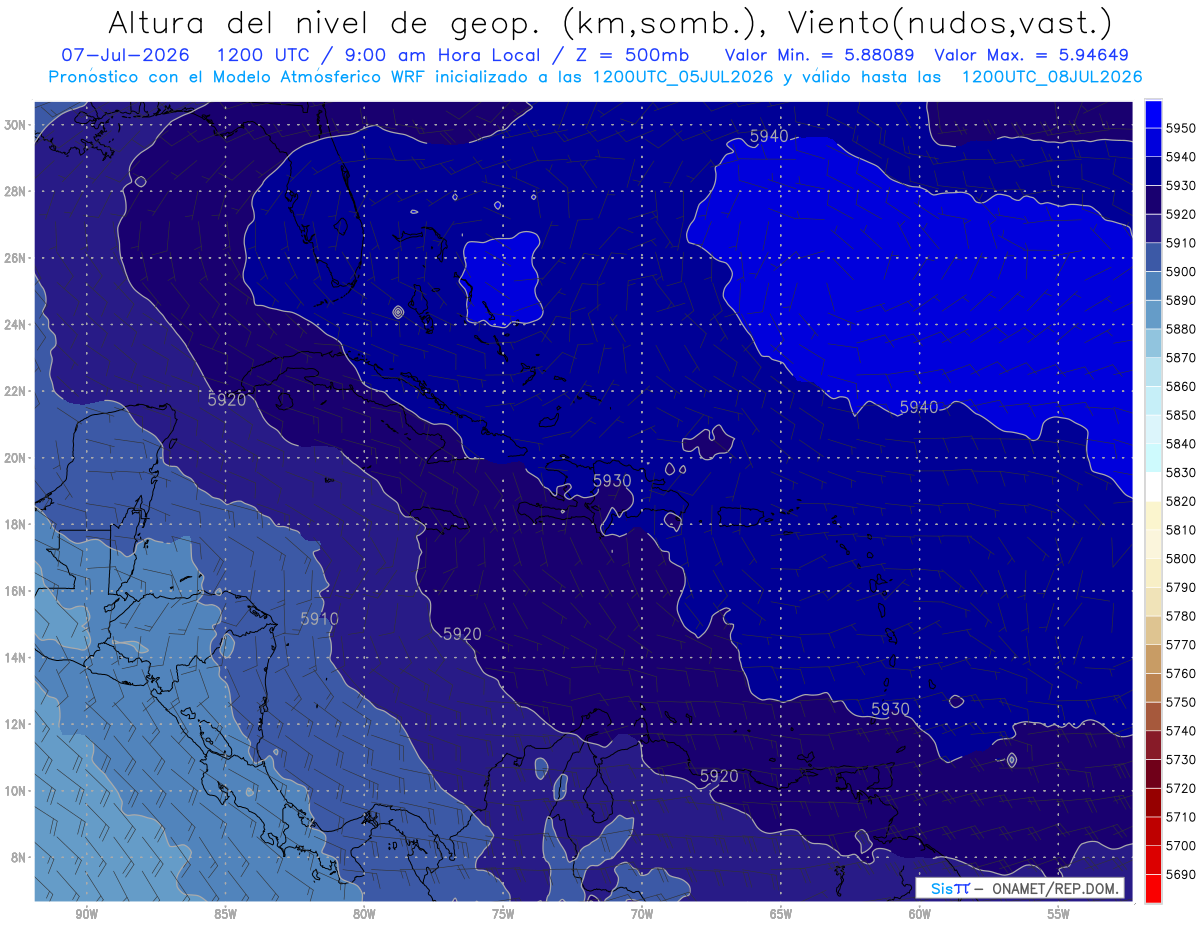This screenshot has height=927, width=1200.
Task: Click the '80W' longitude axis label
Action: [364, 915]
